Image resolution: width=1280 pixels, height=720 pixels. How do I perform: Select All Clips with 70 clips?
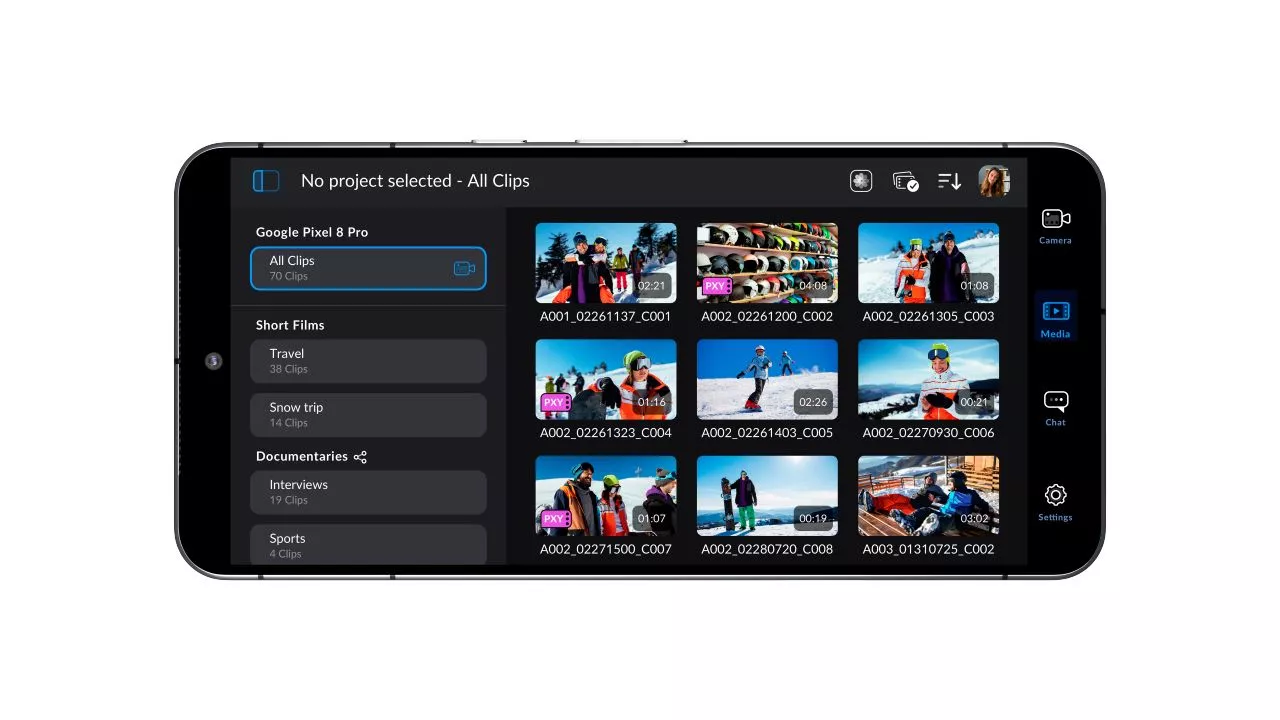[368, 268]
